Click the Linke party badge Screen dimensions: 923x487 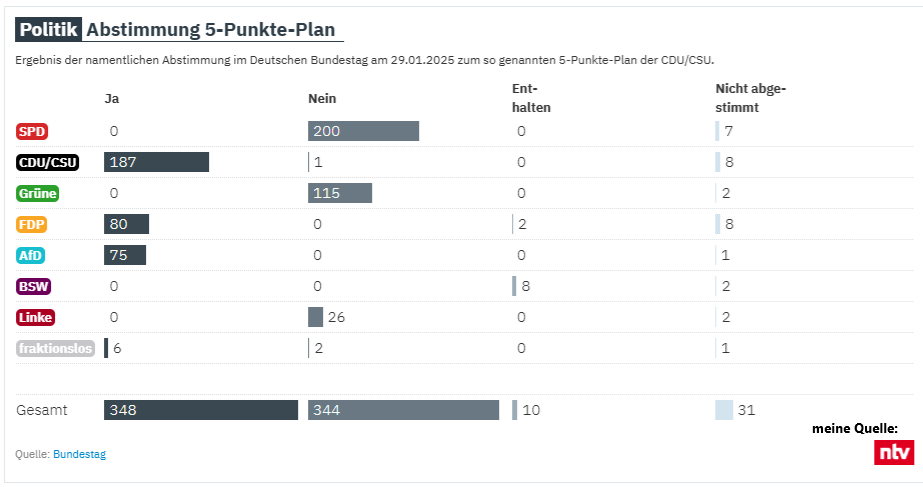[35, 318]
